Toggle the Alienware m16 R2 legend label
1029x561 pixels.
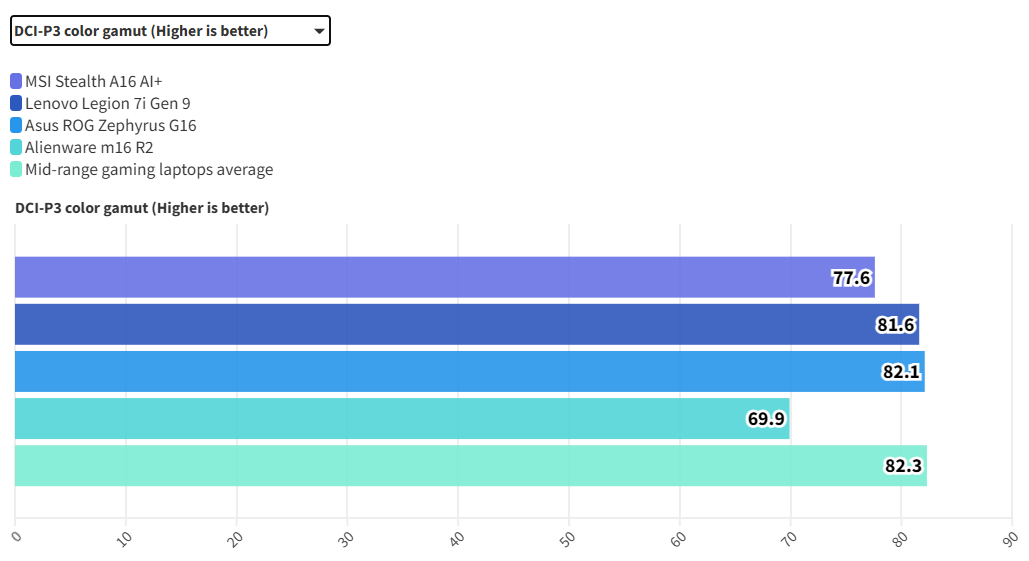click(89, 147)
